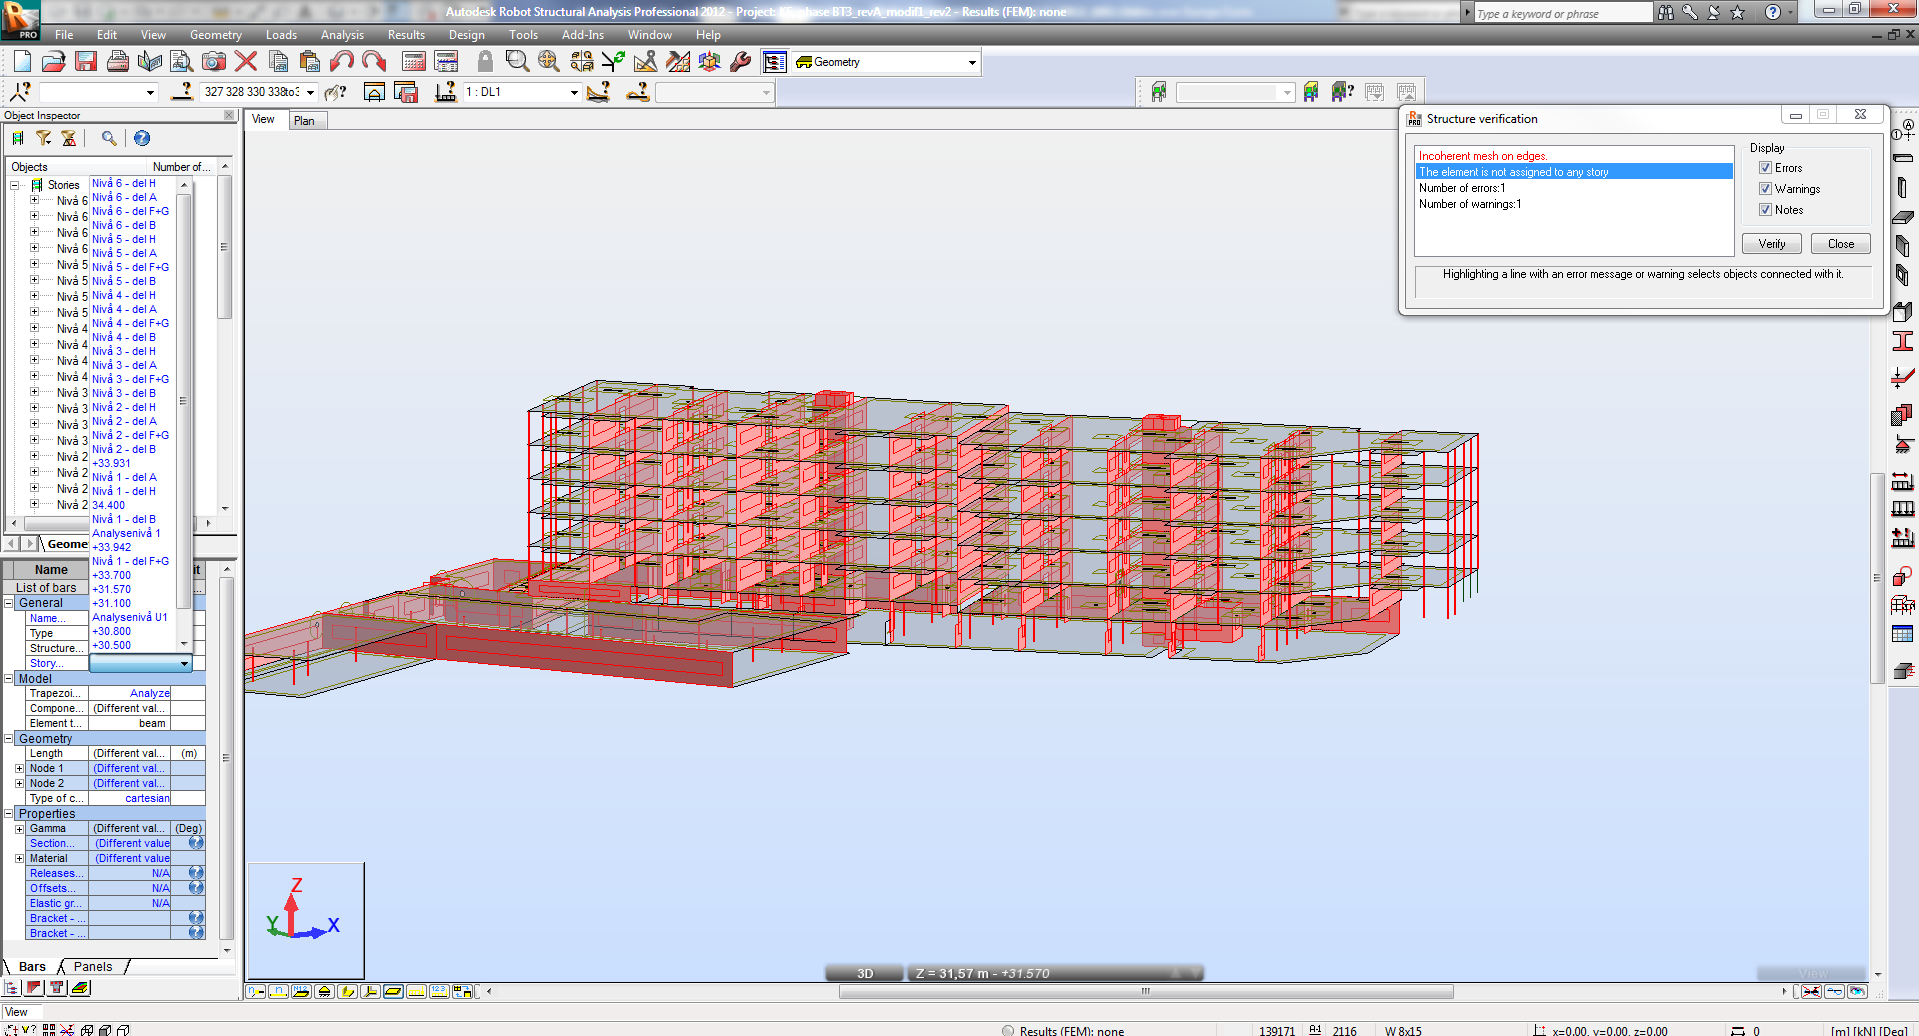This screenshot has height=1036, width=1919.
Task: Toggle load values display icon below view
Action: 439,991
